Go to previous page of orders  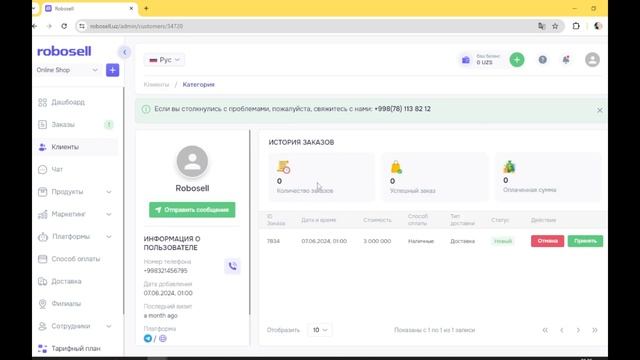pos(562,330)
